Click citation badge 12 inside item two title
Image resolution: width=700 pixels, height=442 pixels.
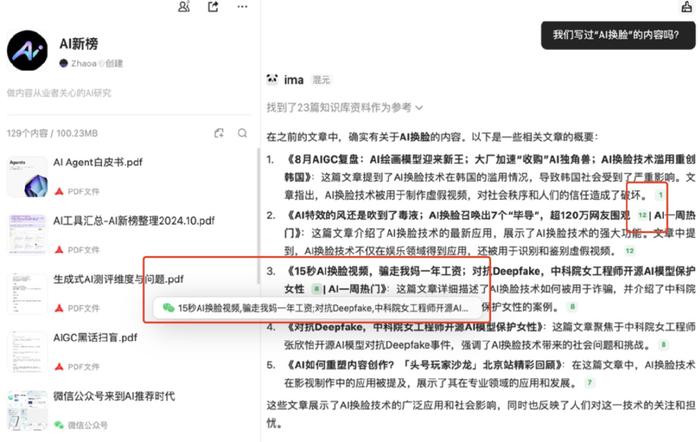[x=642, y=215]
